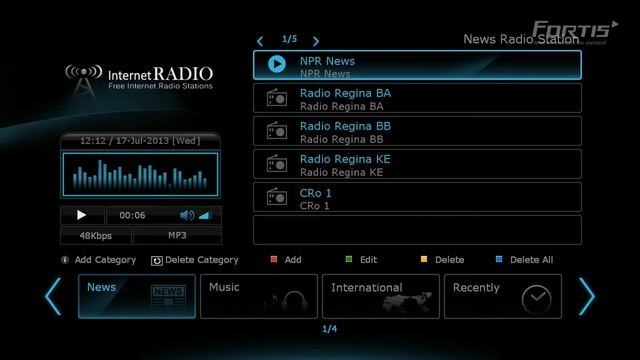Click the info icon next to Add Category
This screenshot has width=640, height=360.
tap(65, 260)
